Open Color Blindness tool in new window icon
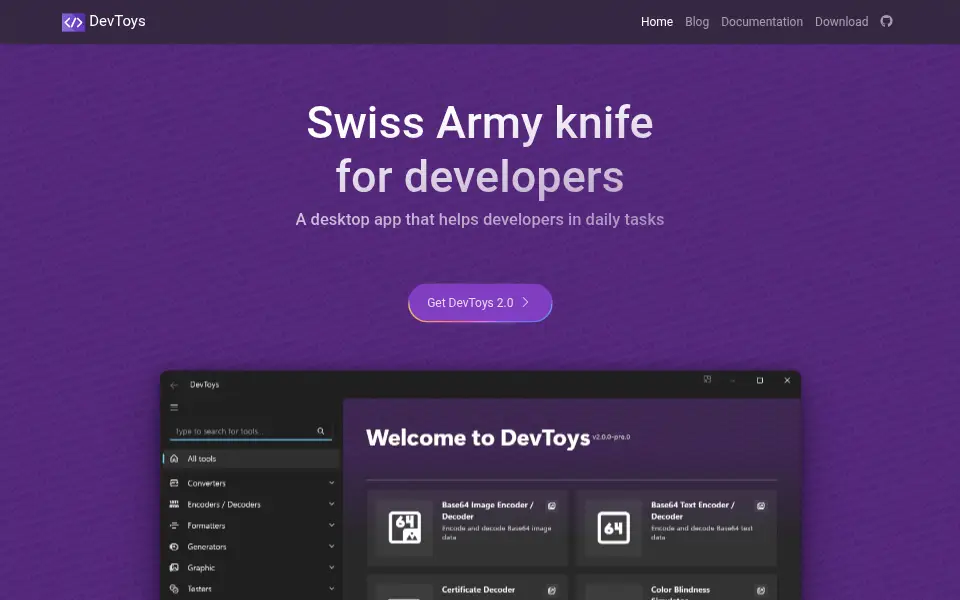The image size is (960, 600). click(x=760, y=590)
